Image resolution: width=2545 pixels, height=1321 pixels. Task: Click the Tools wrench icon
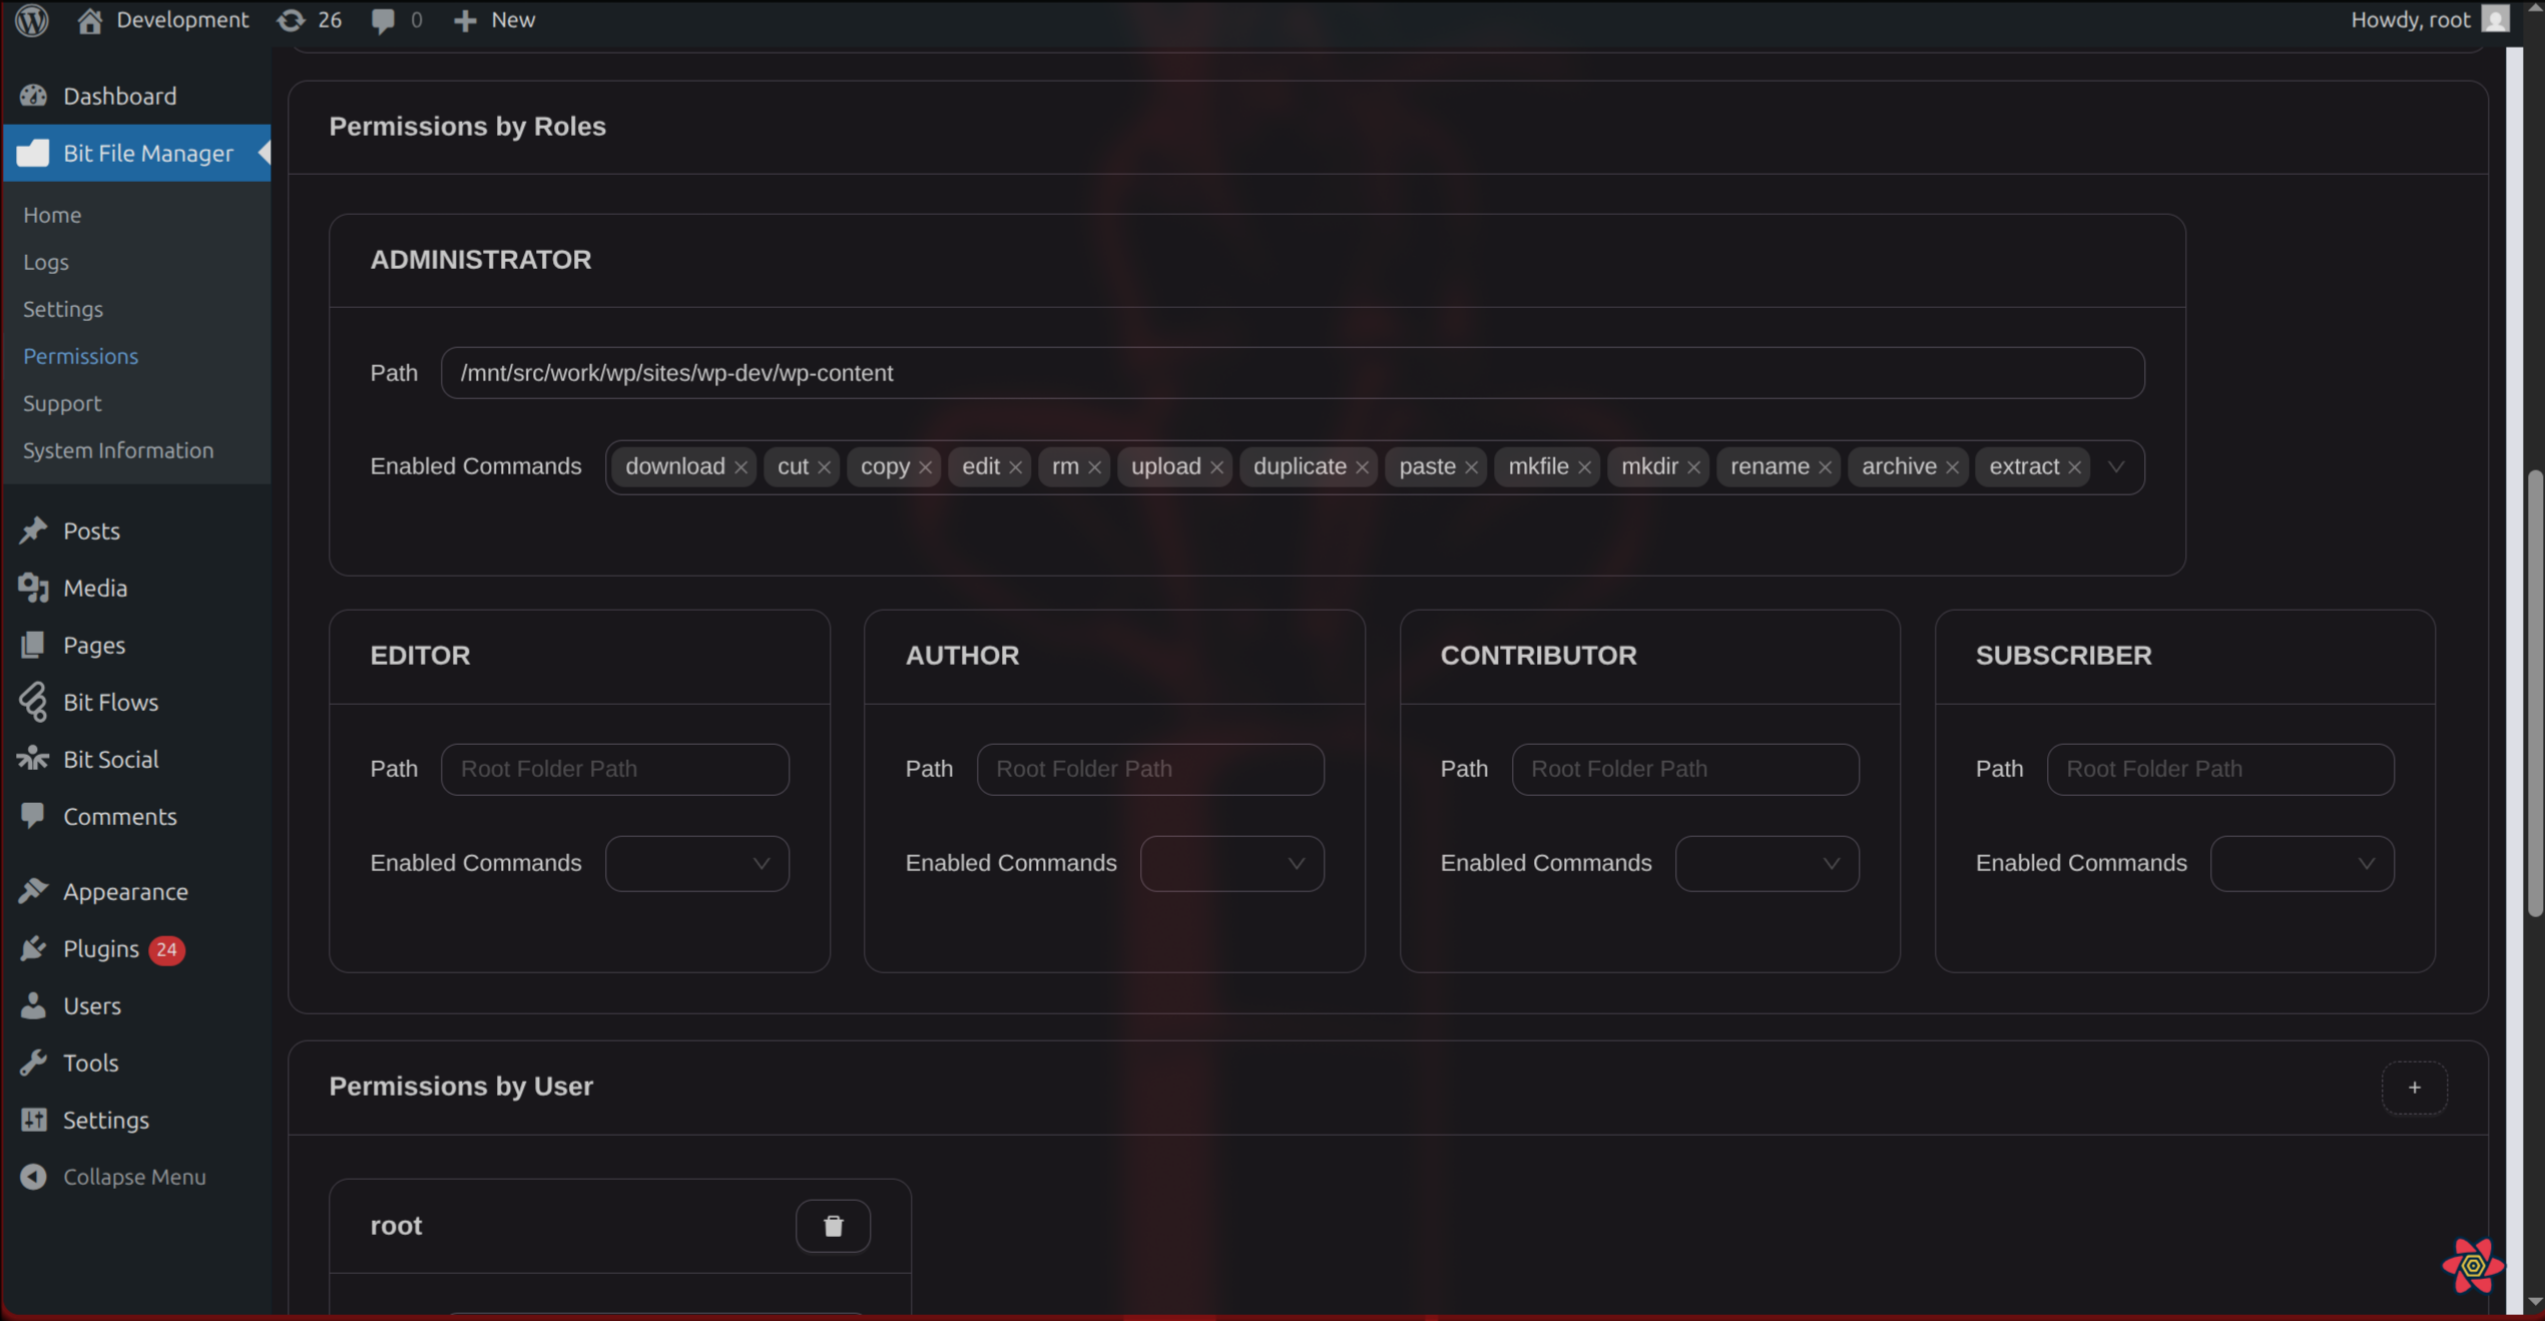tap(34, 1062)
